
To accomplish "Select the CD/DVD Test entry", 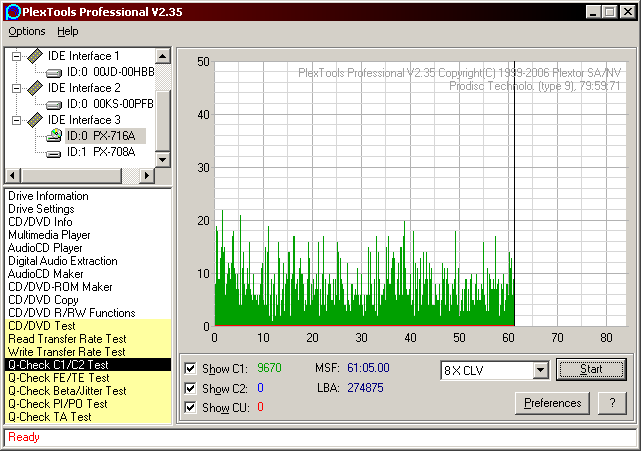I will coord(88,326).
